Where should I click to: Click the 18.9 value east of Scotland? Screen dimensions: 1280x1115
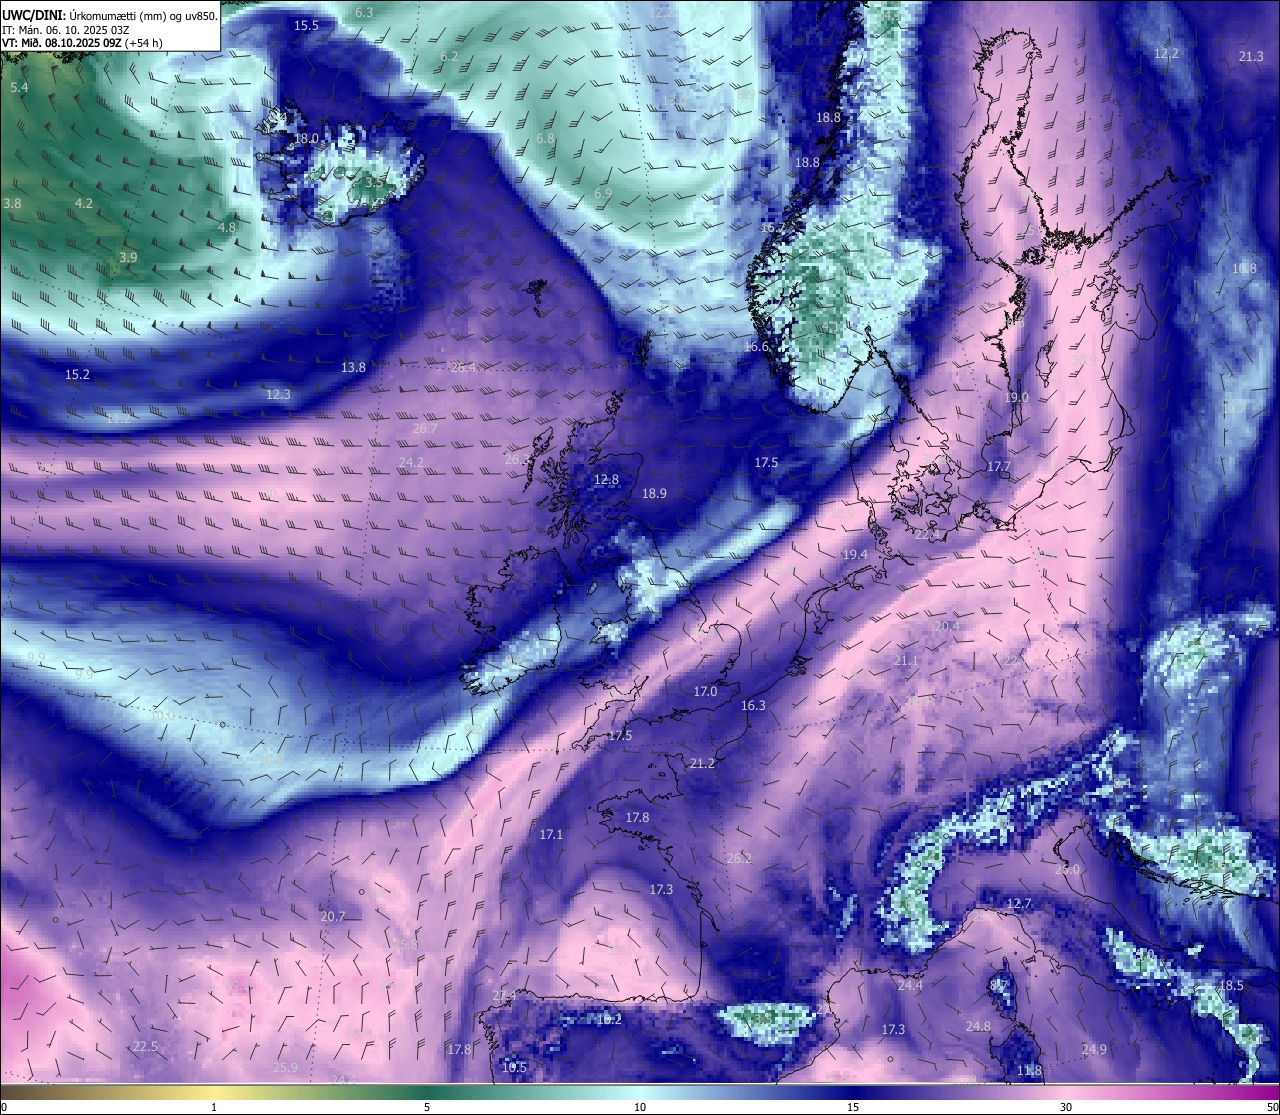point(654,493)
